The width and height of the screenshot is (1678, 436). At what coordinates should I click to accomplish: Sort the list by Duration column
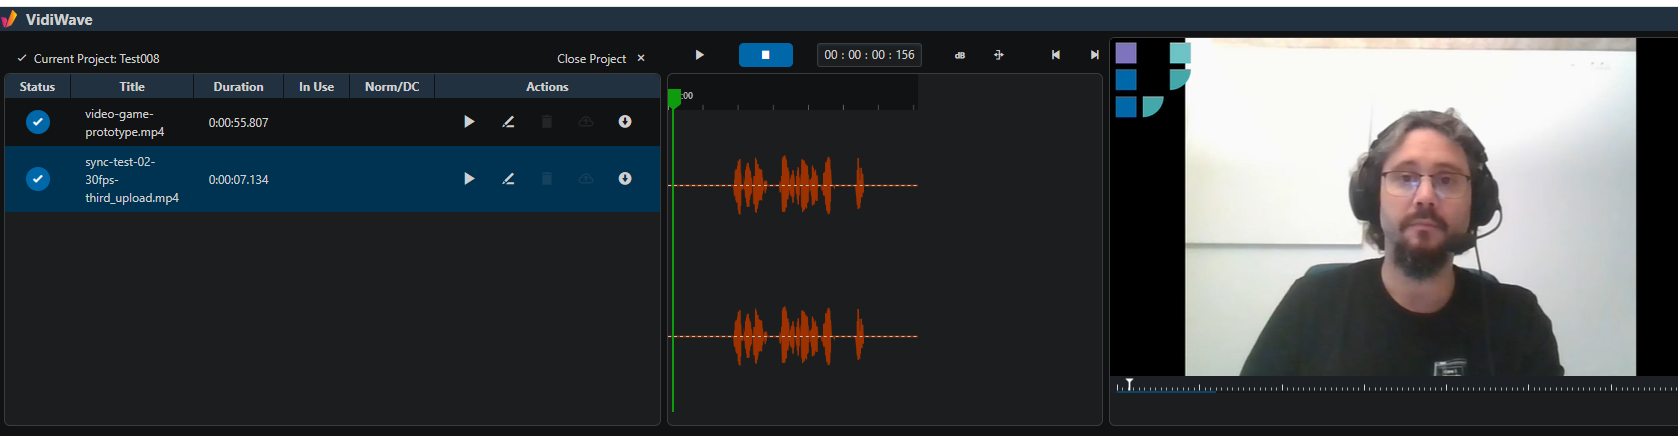(238, 87)
